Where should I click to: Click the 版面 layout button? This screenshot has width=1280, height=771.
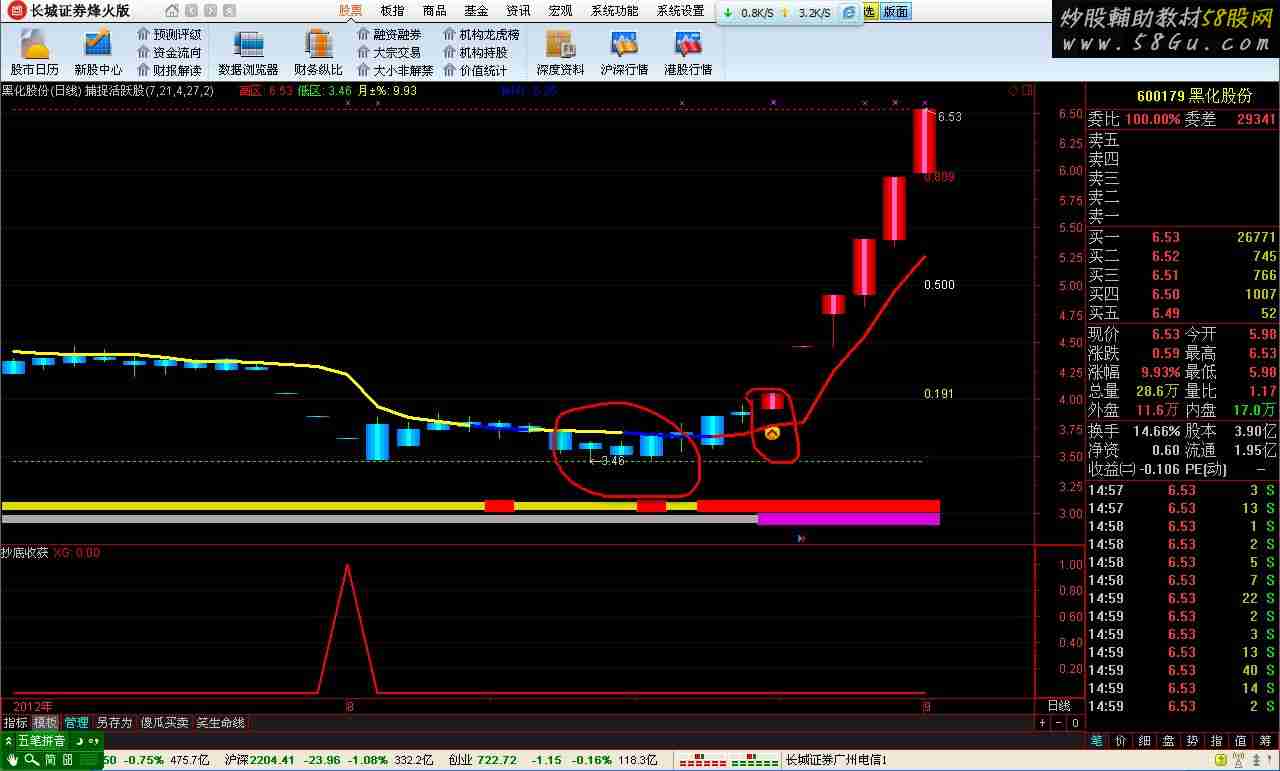pyautogui.click(x=896, y=12)
